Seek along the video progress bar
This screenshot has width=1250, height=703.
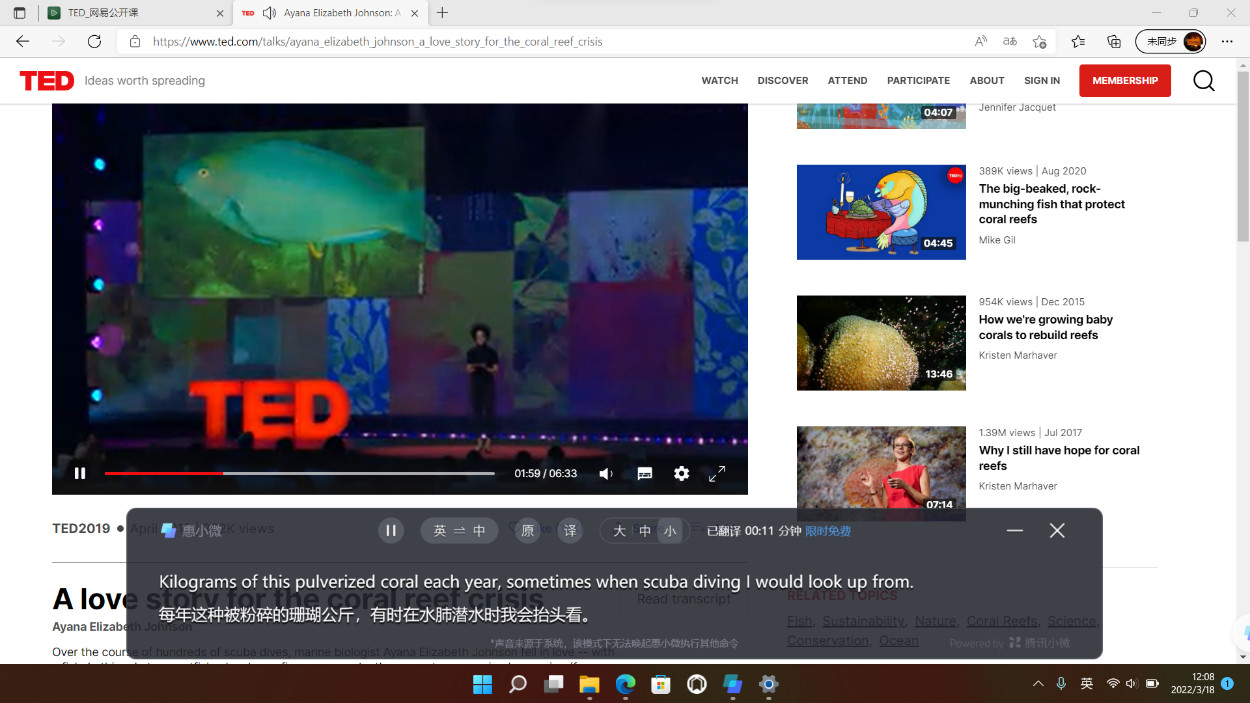[300, 473]
